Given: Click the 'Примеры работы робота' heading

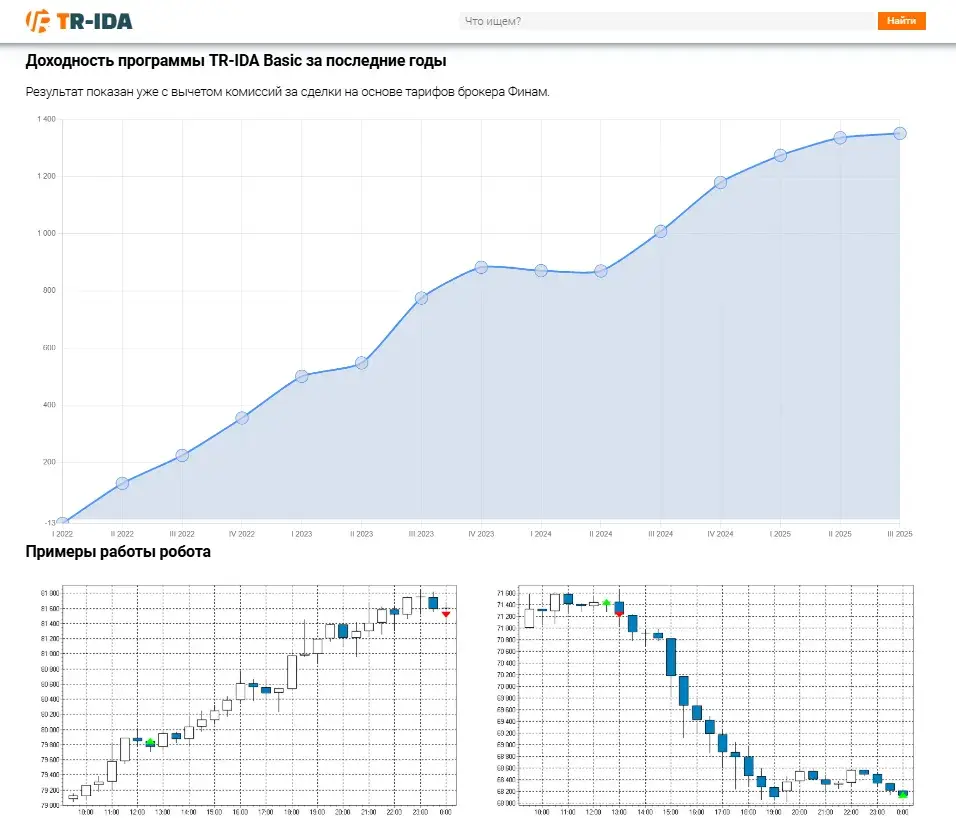Looking at the screenshot, I should point(118,552).
